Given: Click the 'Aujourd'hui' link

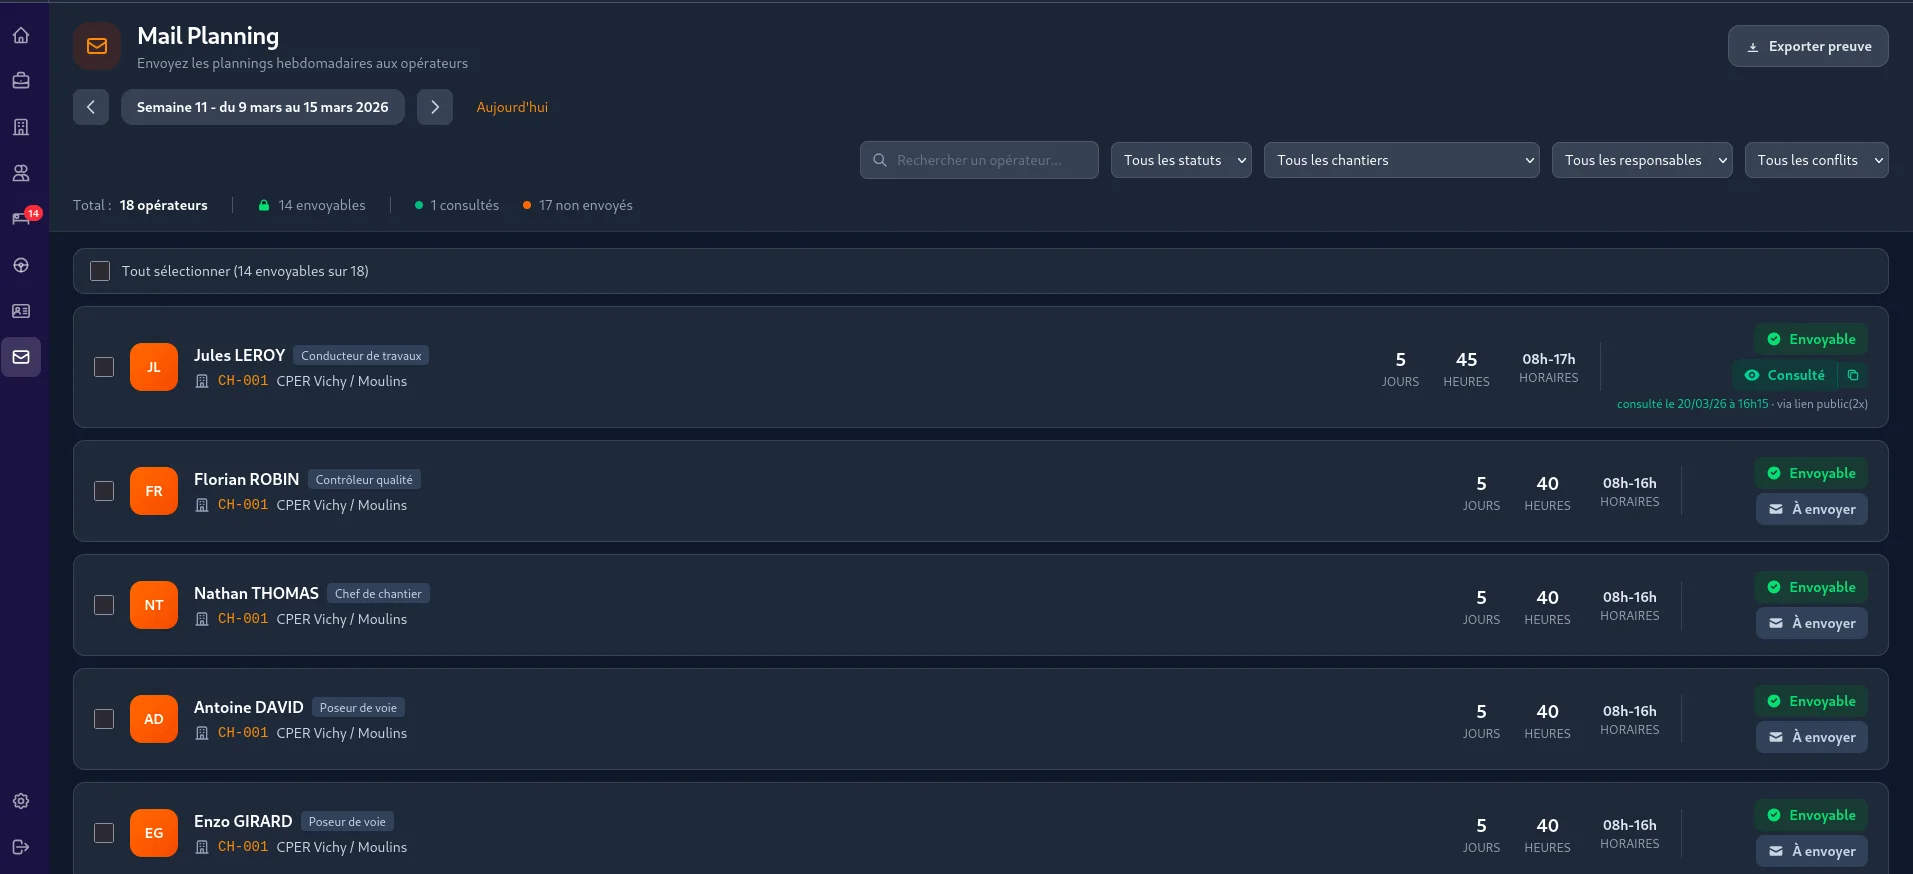Looking at the screenshot, I should [512, 107].
